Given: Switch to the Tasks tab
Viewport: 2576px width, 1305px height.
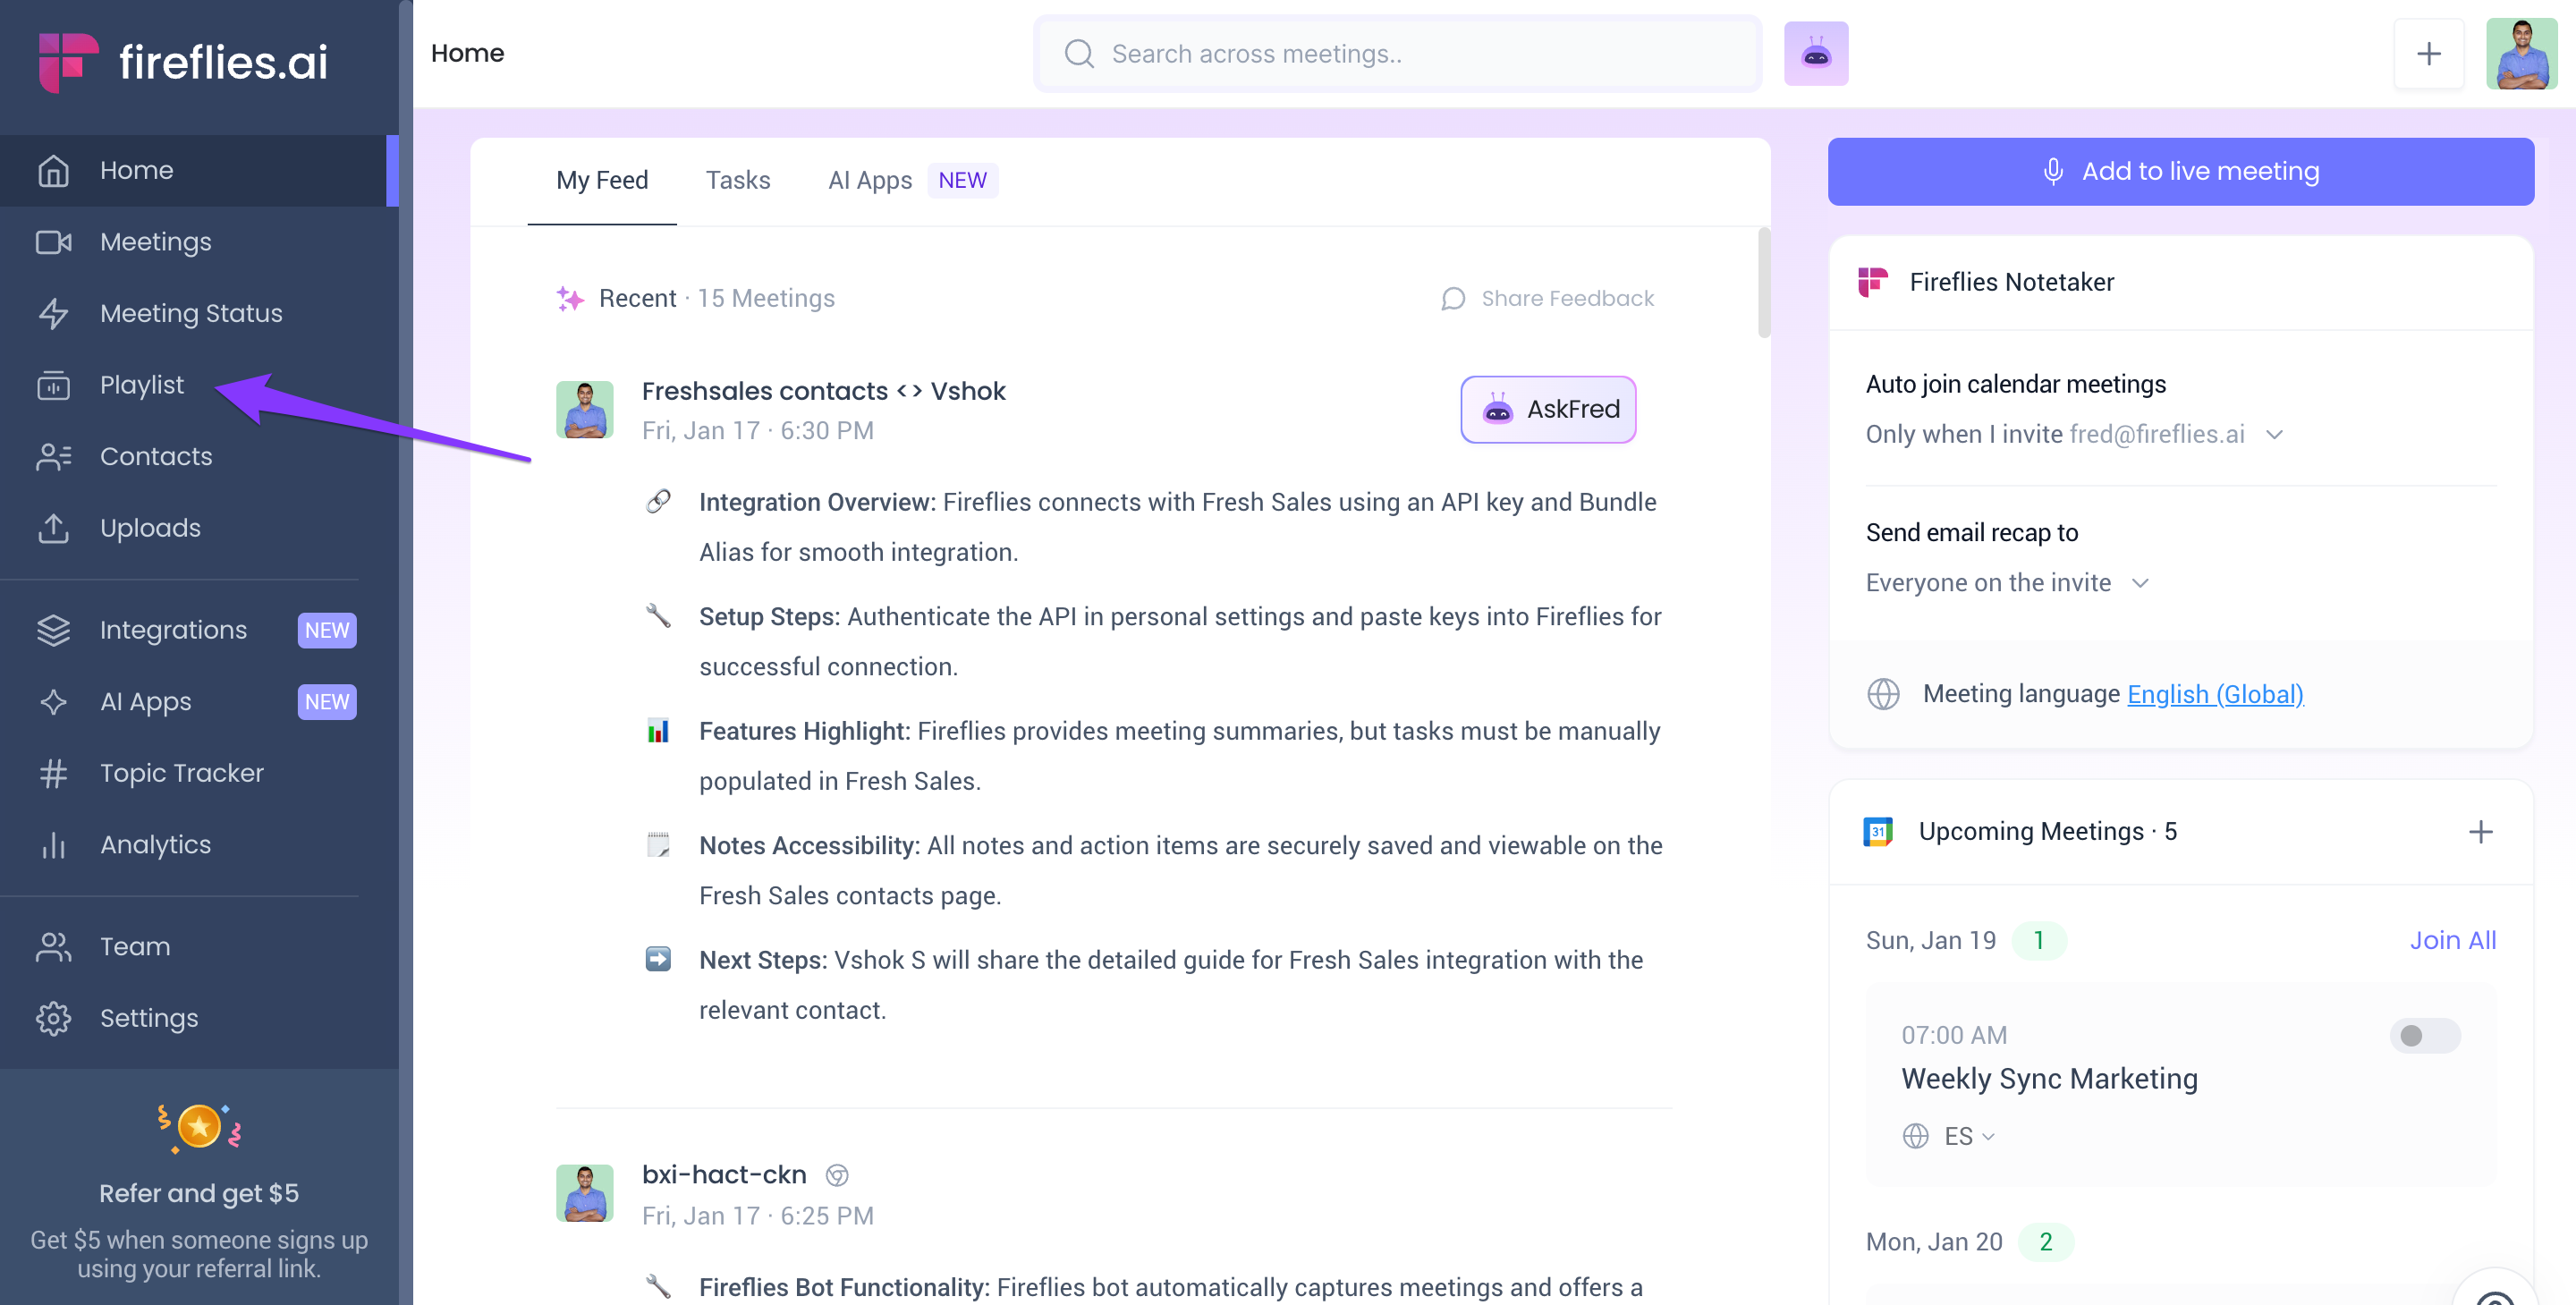Looking at the screenshot, I should pyautogui.click(x=738, y=181).
